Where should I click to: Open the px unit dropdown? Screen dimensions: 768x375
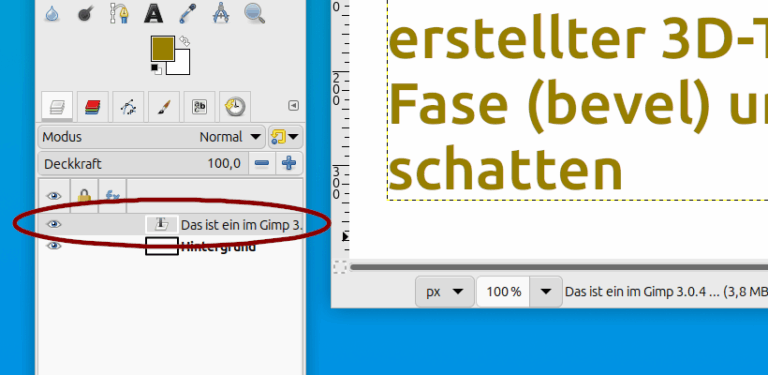[x=444, y=292]
